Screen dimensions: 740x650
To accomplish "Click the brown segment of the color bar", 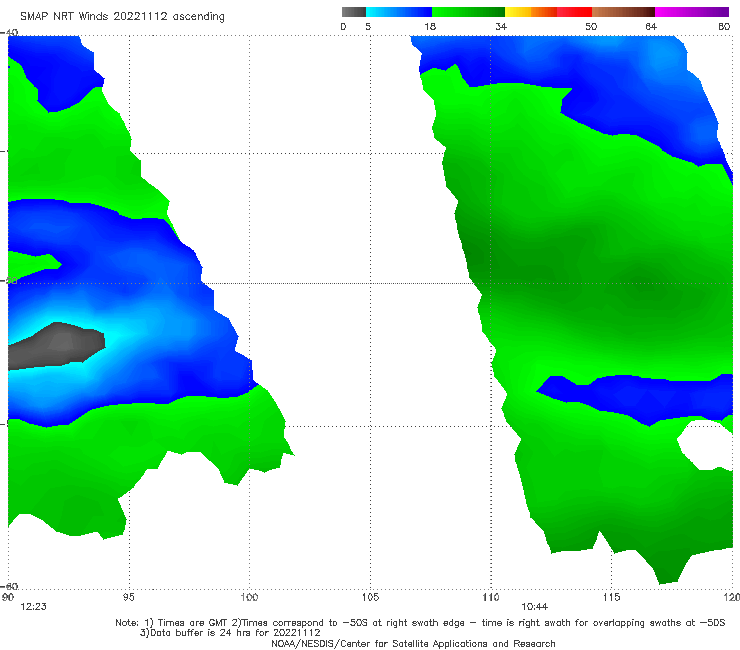I will point(623,12).
